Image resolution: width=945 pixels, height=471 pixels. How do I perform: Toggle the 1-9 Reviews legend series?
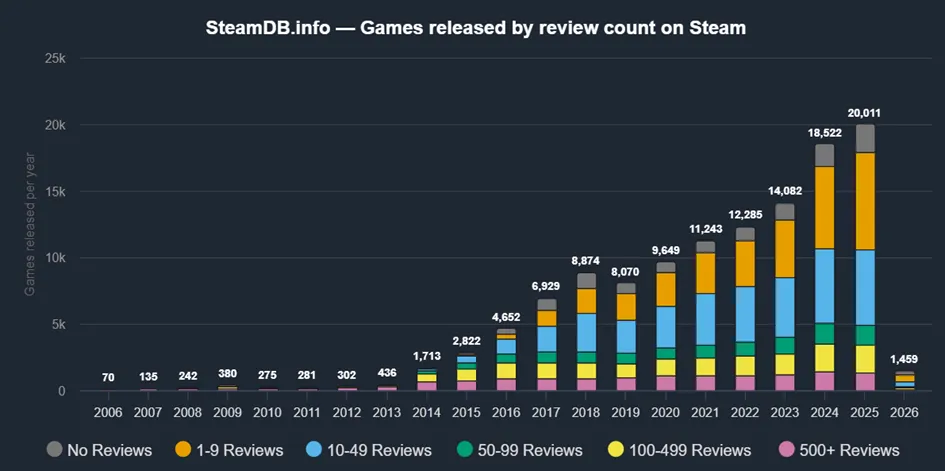point(229,450)
